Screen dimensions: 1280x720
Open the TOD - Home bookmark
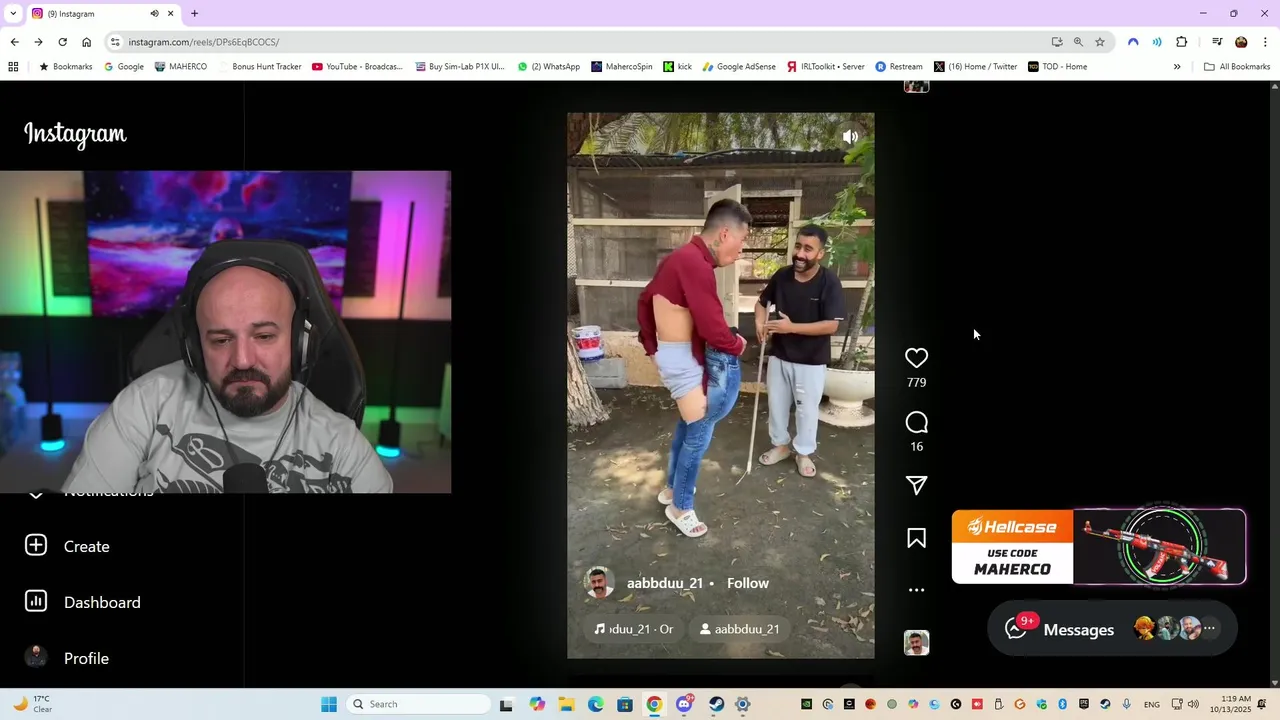(x=1058, y=67)
